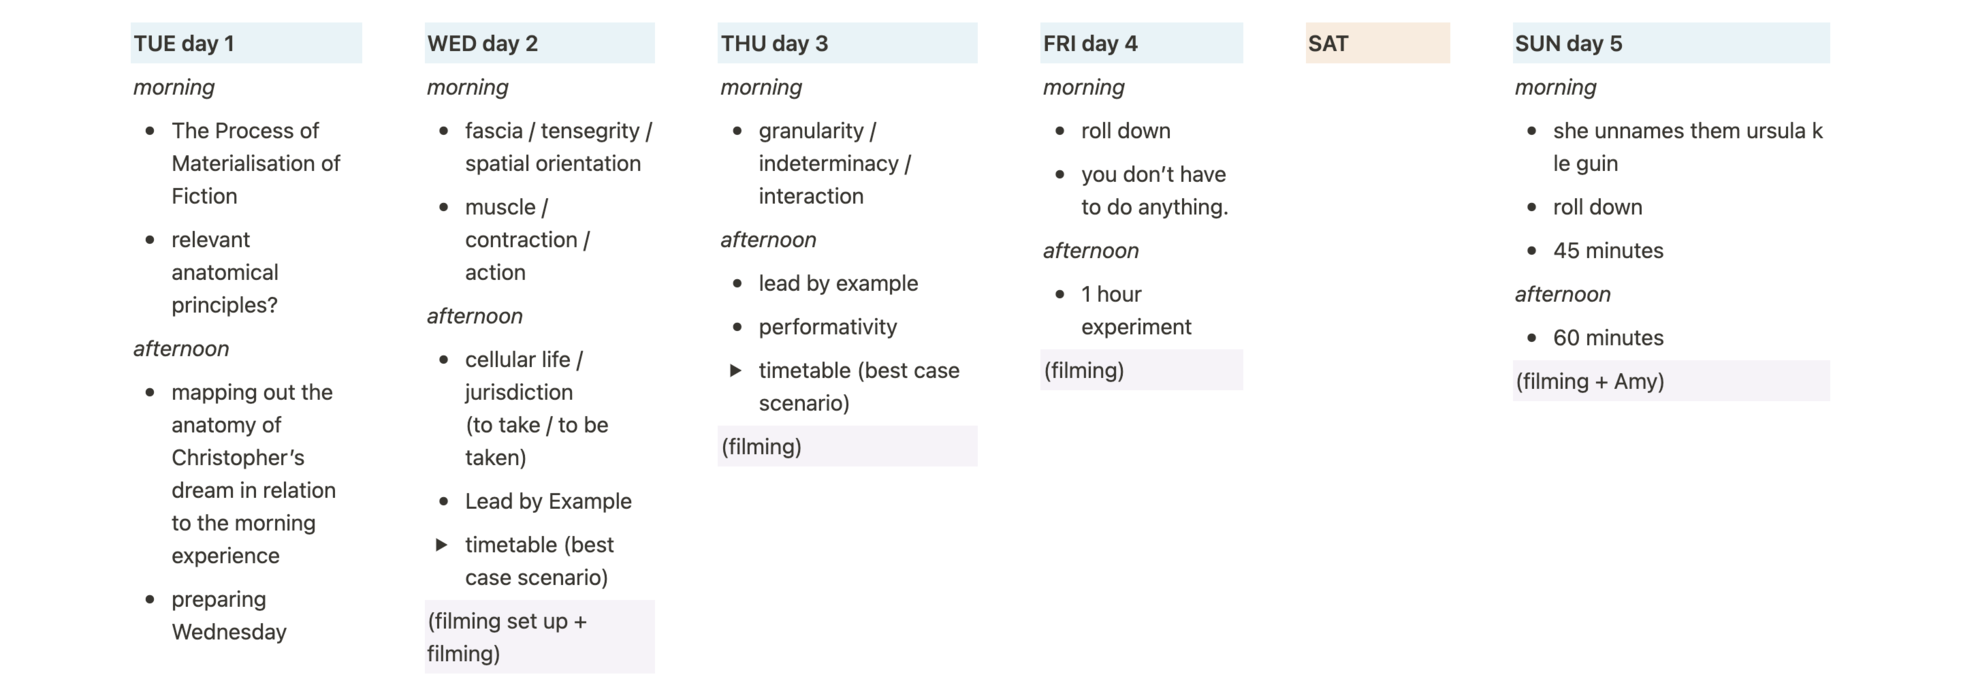This screenshot has width=1961, height=696.
Task: Click the "(filming set up + filming)" callout
Action: 538,637
